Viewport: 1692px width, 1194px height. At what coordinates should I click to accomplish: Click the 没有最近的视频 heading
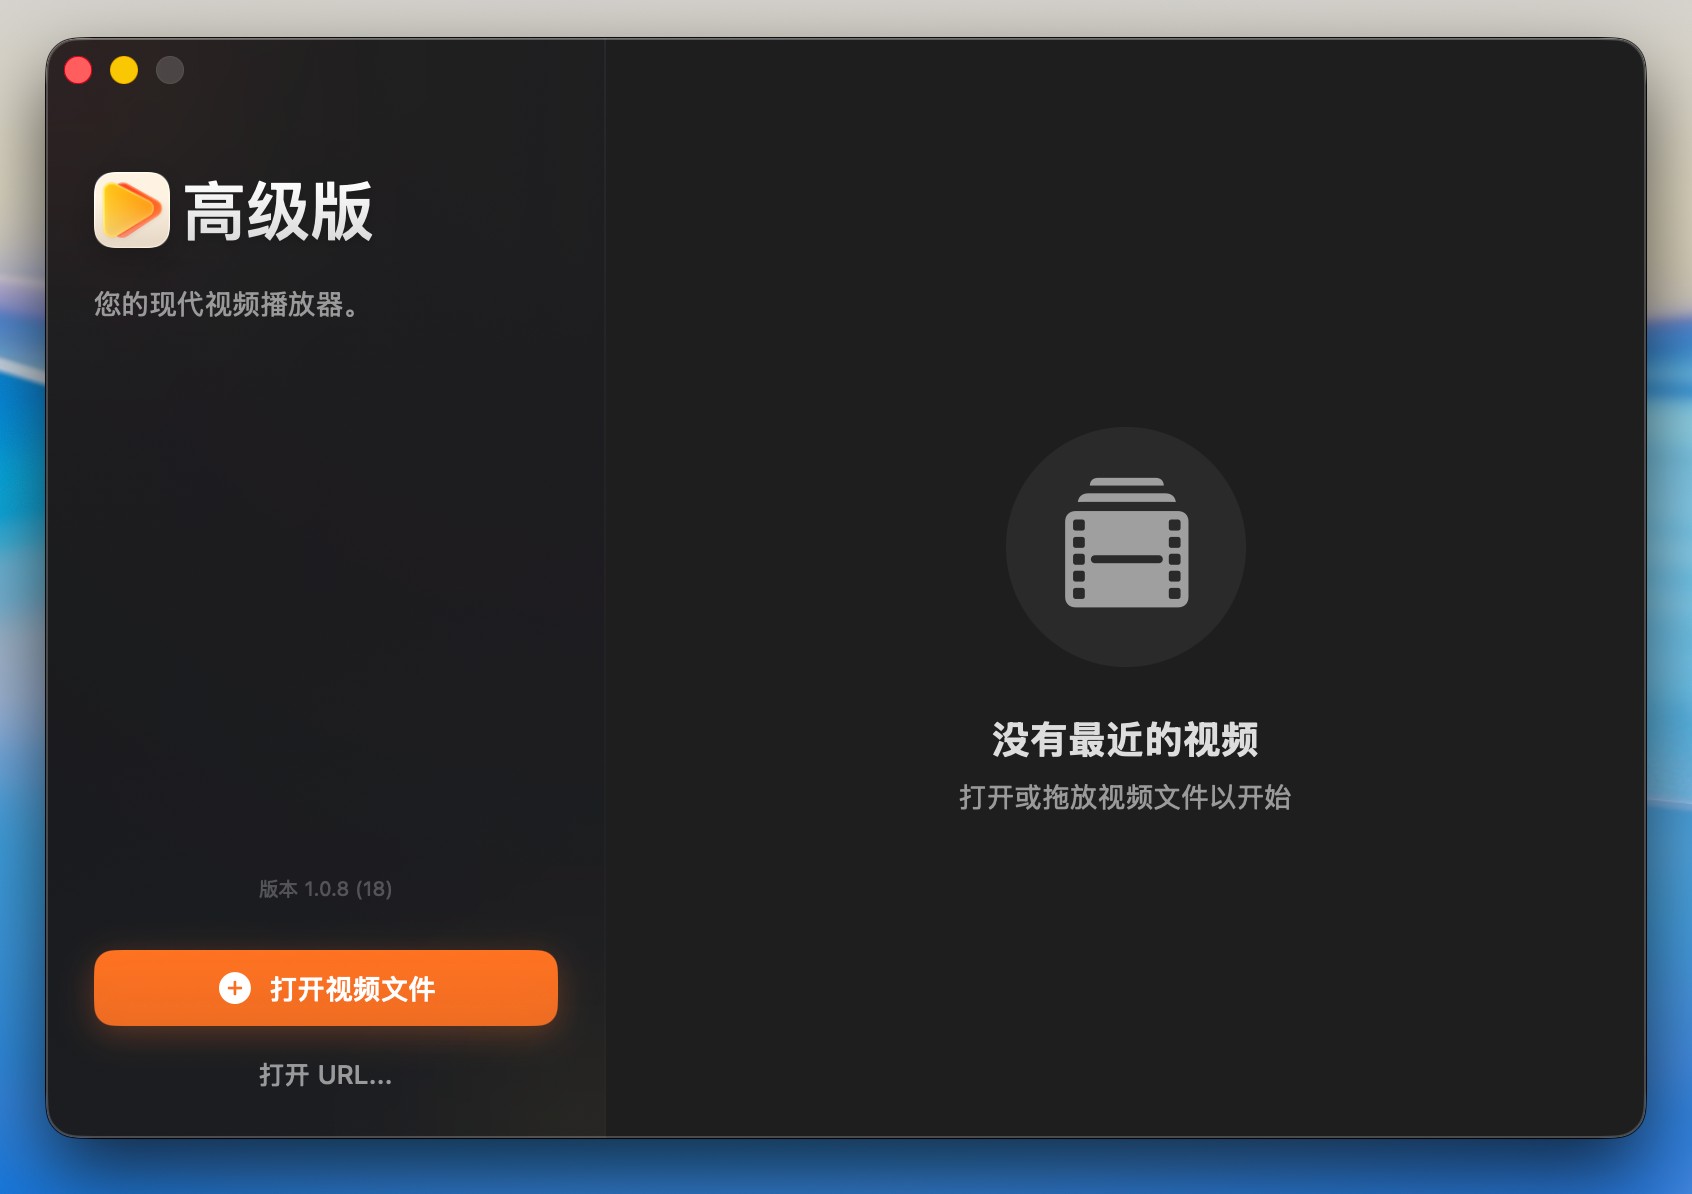(1125, 740)
